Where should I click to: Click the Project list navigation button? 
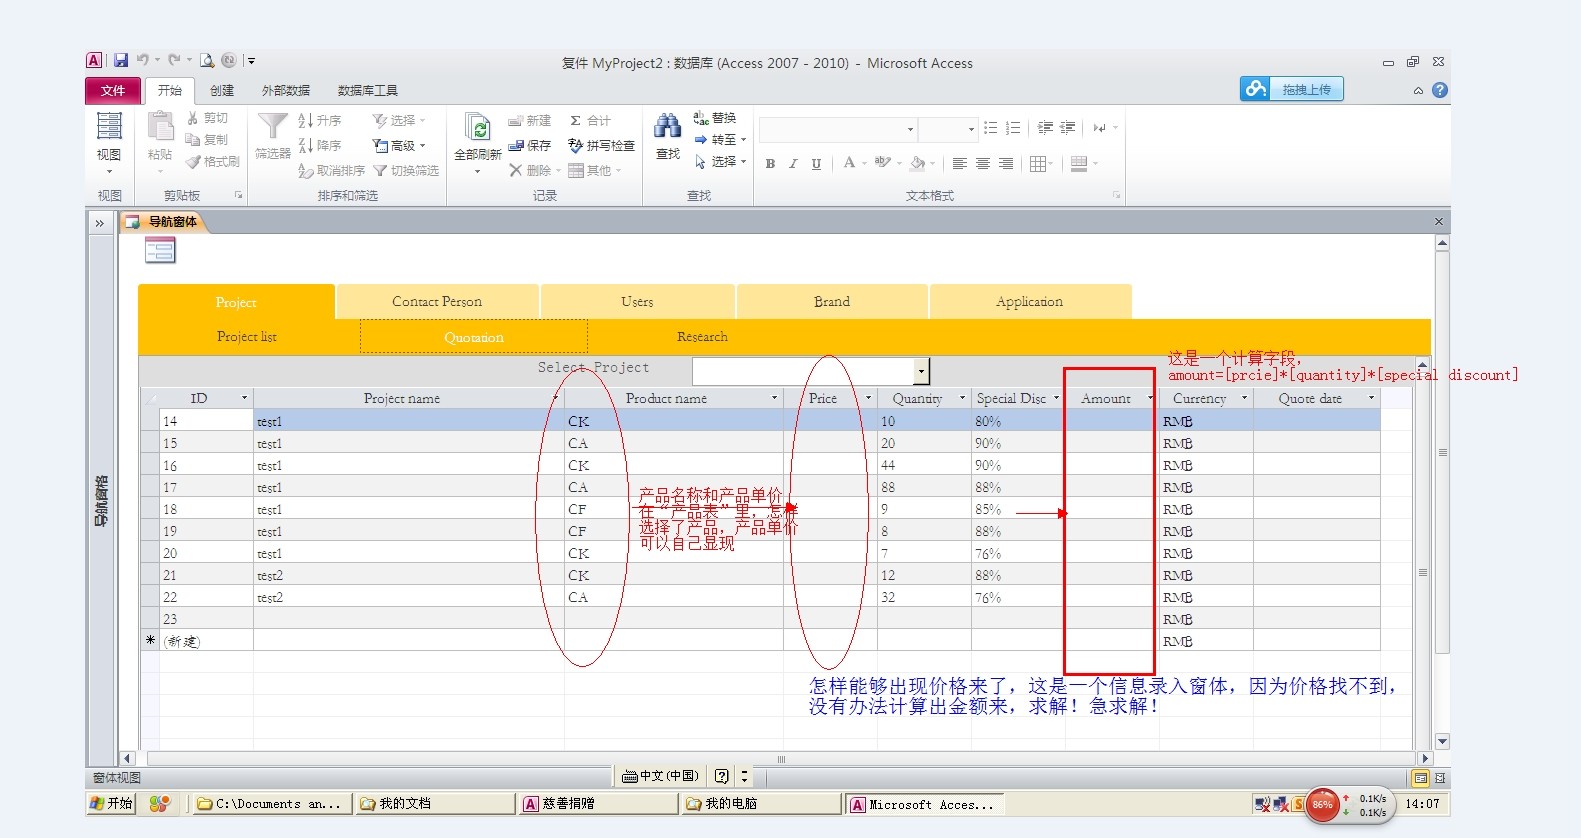click(x=246, y=337)
